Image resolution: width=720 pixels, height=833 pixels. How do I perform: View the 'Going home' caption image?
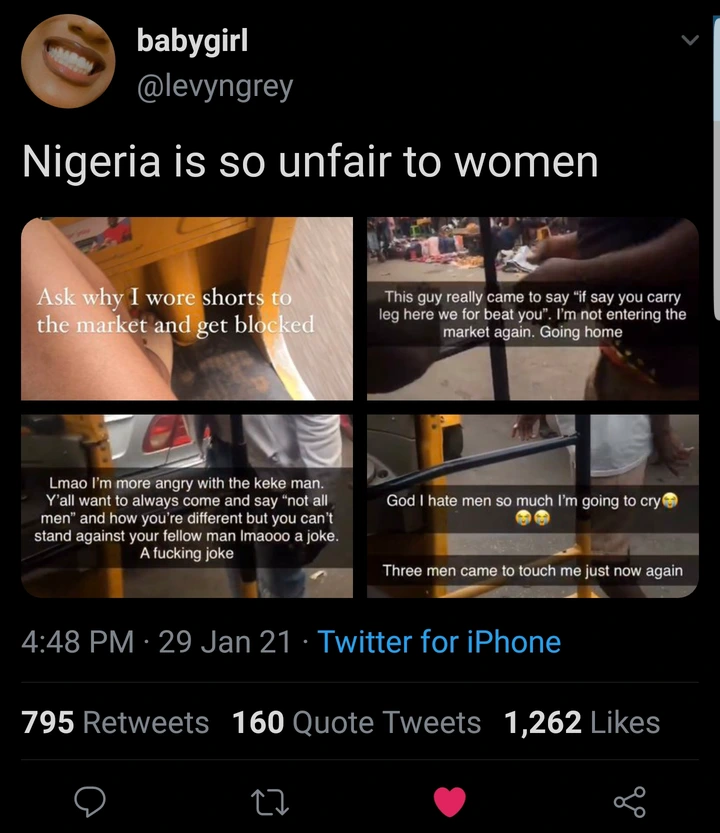532,309
